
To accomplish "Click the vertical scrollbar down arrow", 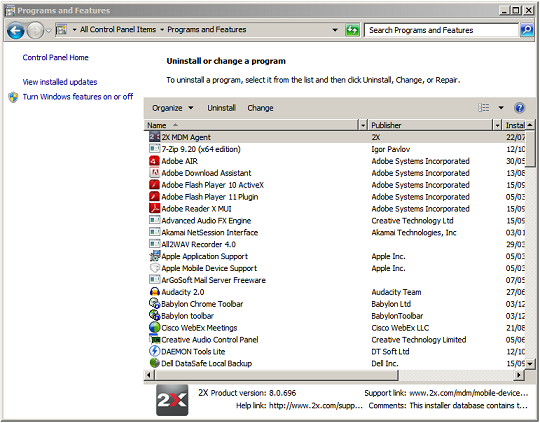I will [530, 363].
